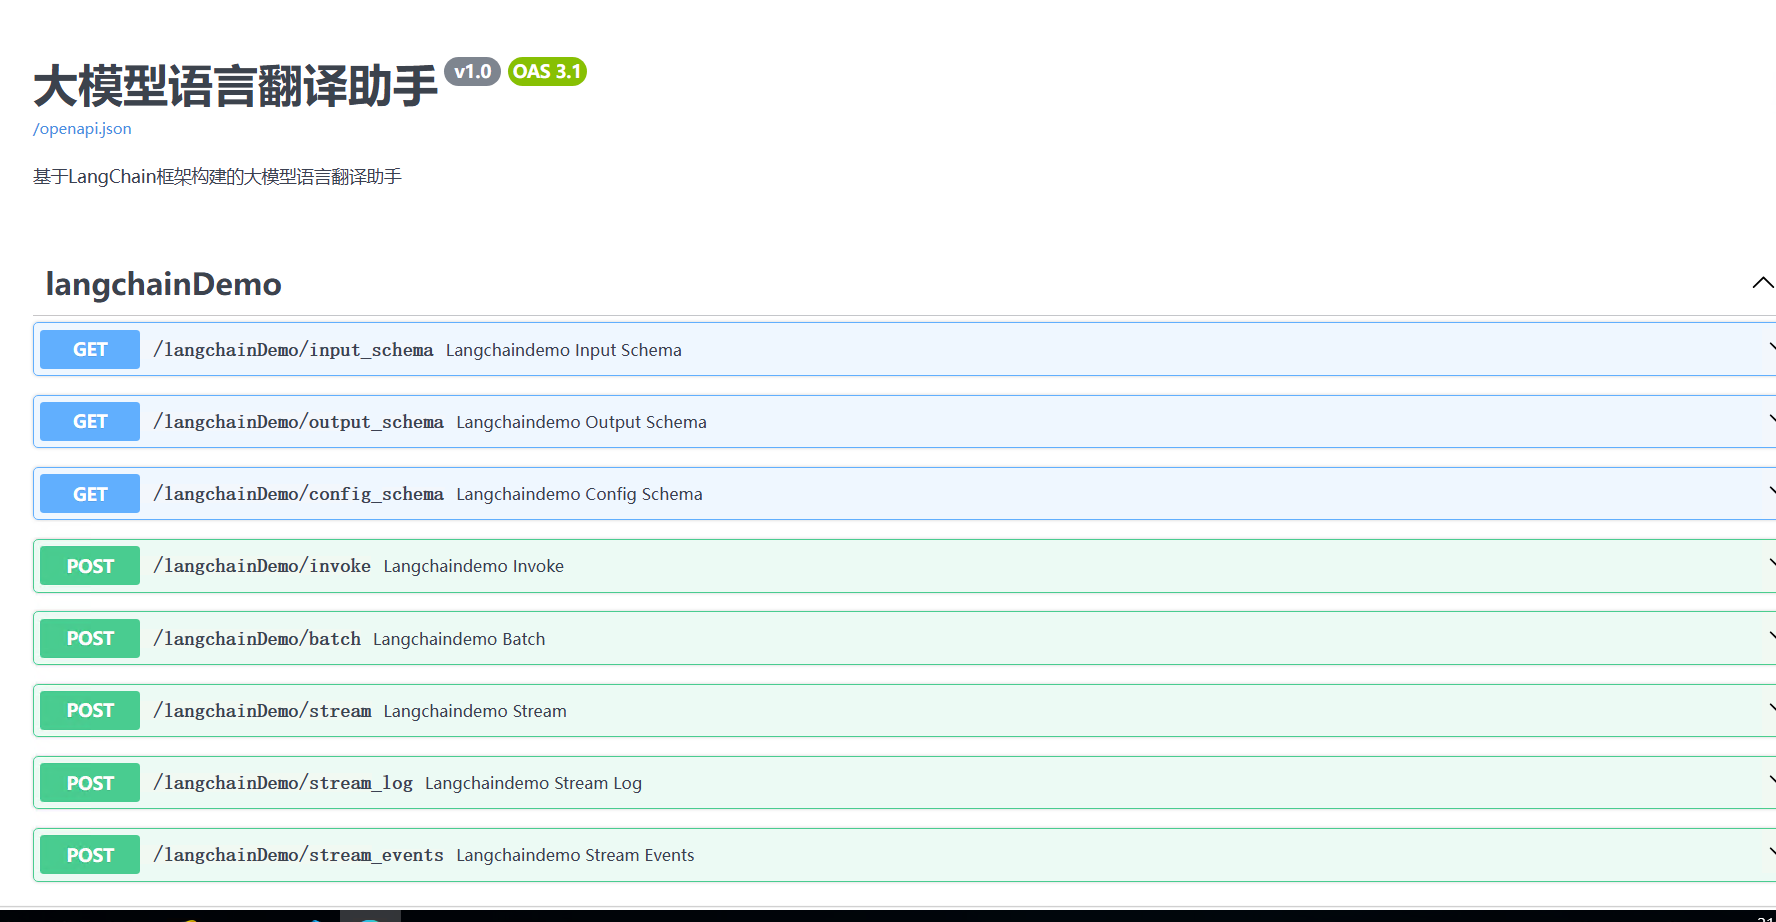Click the /langchainDemo/input_schema path
The width and height of the screenshot is (1776, 922).
293,350
